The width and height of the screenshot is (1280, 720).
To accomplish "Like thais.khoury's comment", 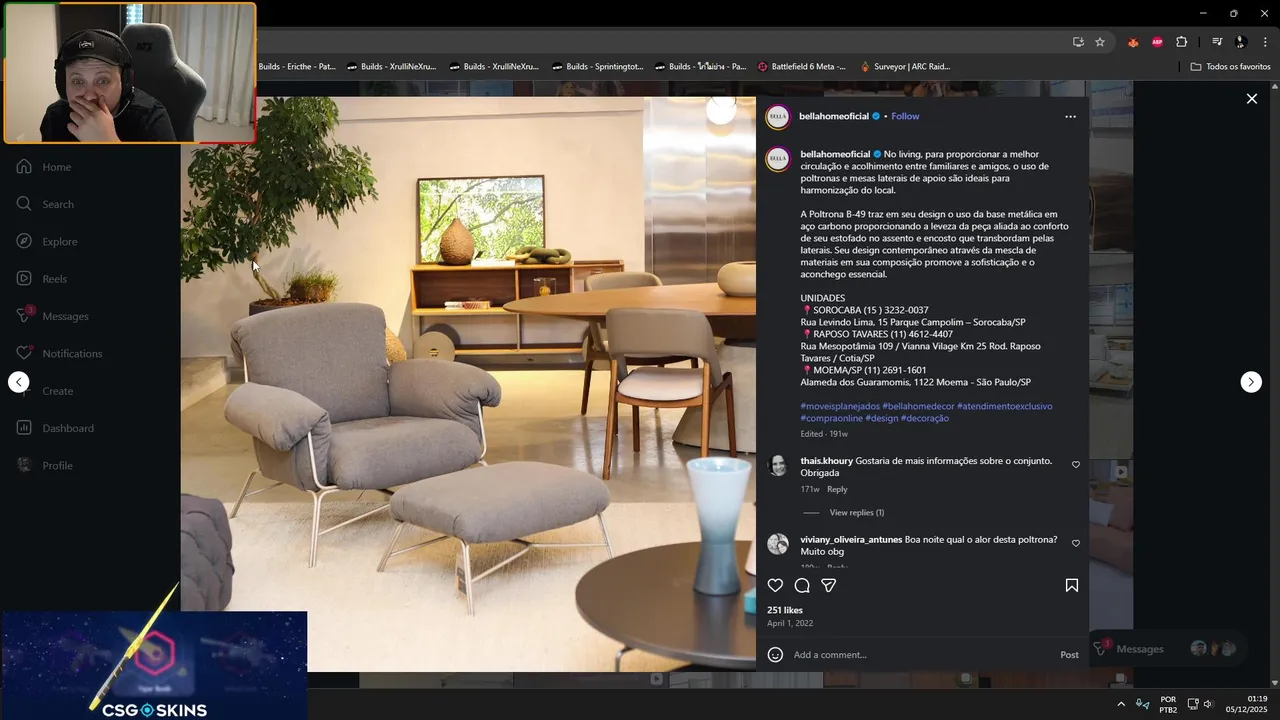I will point(1076,464).
